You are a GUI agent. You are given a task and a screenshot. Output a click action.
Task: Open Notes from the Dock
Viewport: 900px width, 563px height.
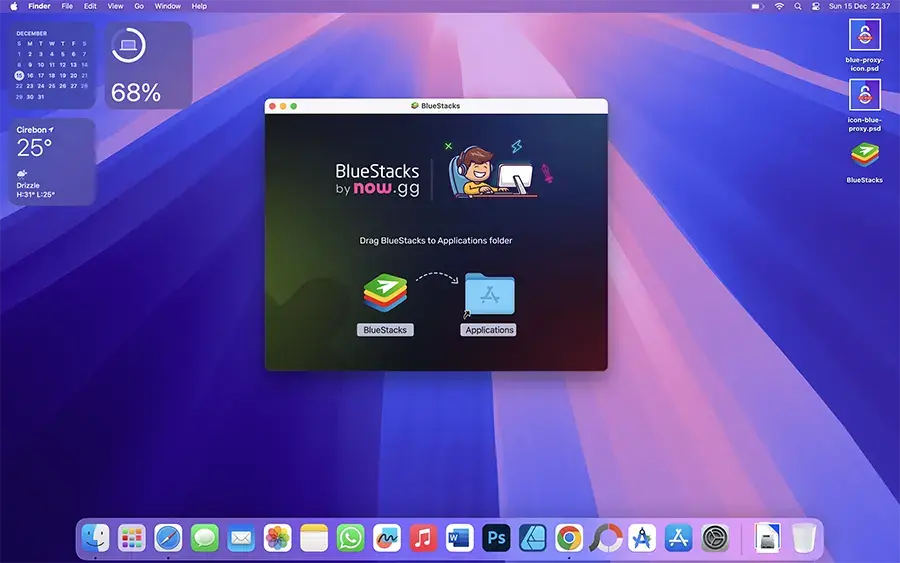314,538
